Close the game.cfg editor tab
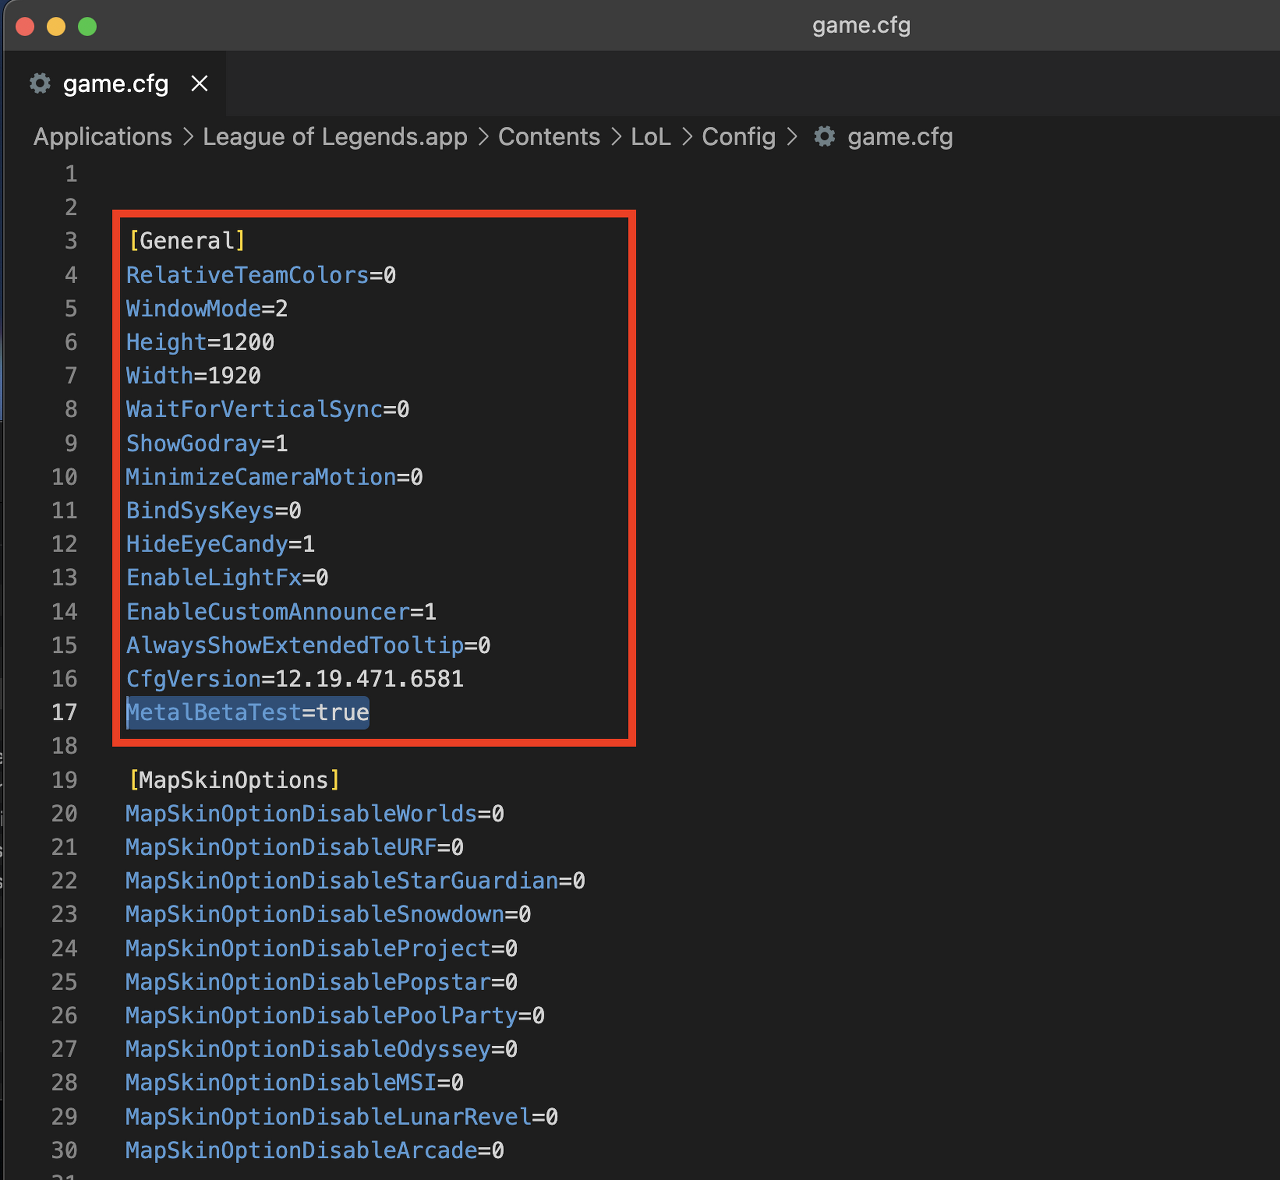This screenshot has height=1180, width=1280. tap(200, 84)
